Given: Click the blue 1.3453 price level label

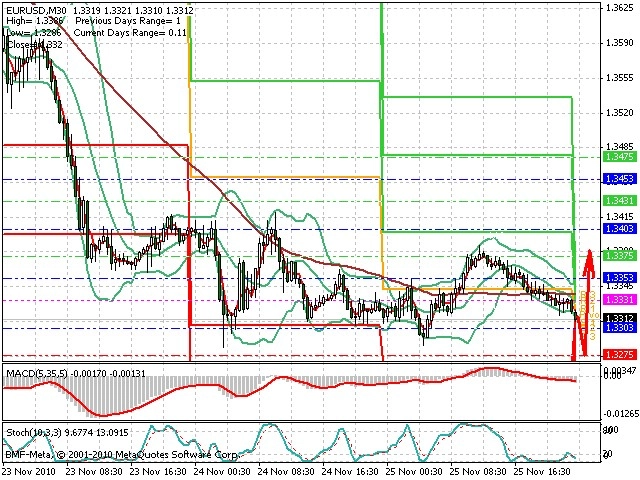Looking at the screenshot, I should click(620, 179).
